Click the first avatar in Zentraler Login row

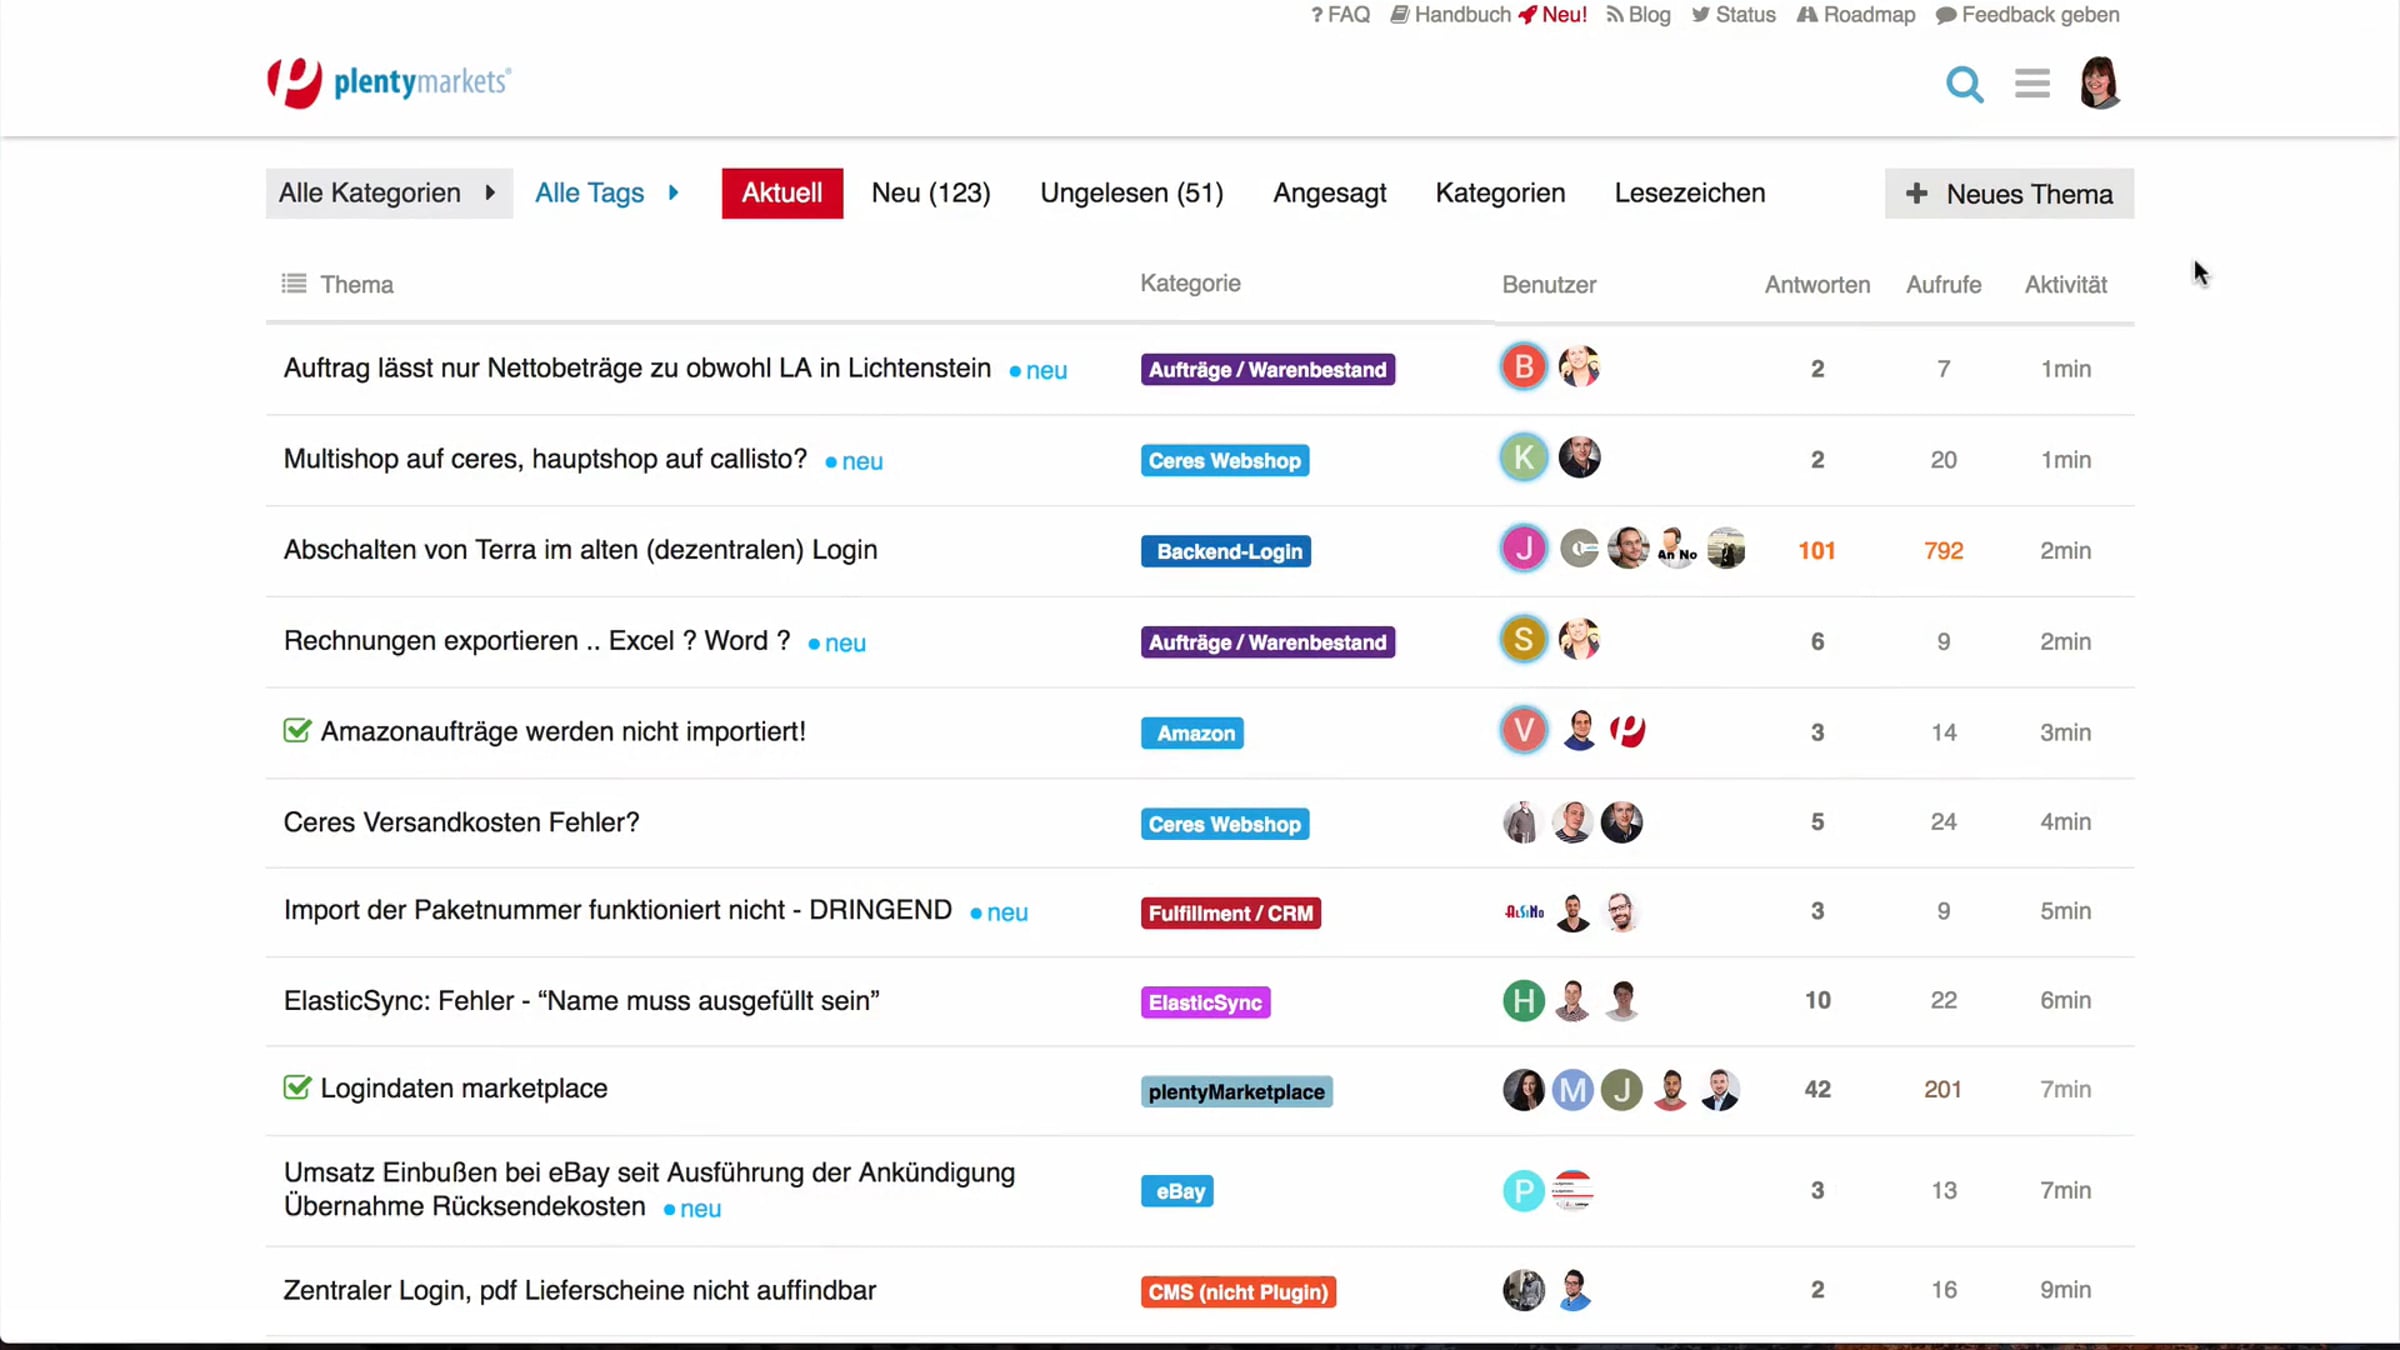point(1524,1290)
